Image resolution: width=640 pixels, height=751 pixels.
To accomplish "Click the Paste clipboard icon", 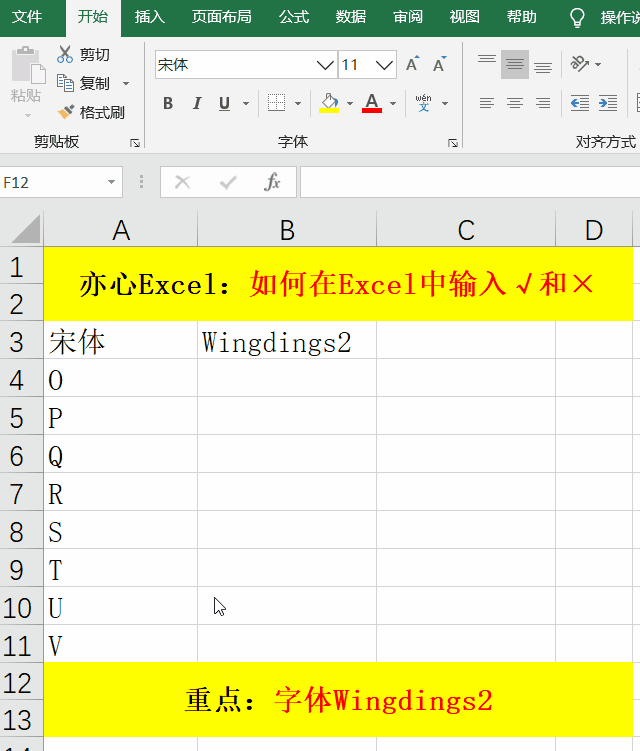I will 28,65.
